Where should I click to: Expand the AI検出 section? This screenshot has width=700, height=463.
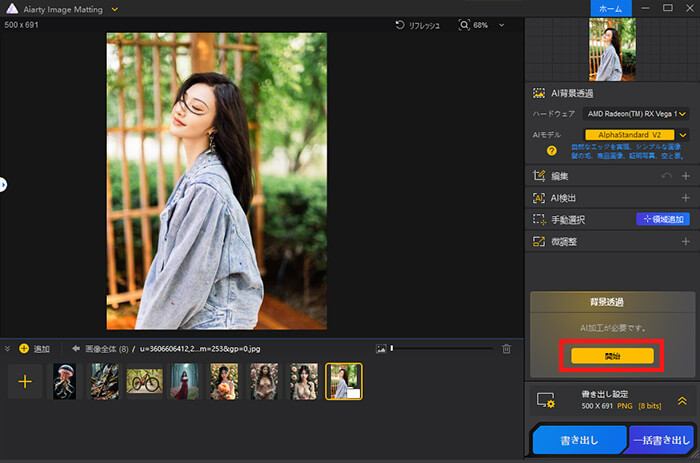(685, 198)
